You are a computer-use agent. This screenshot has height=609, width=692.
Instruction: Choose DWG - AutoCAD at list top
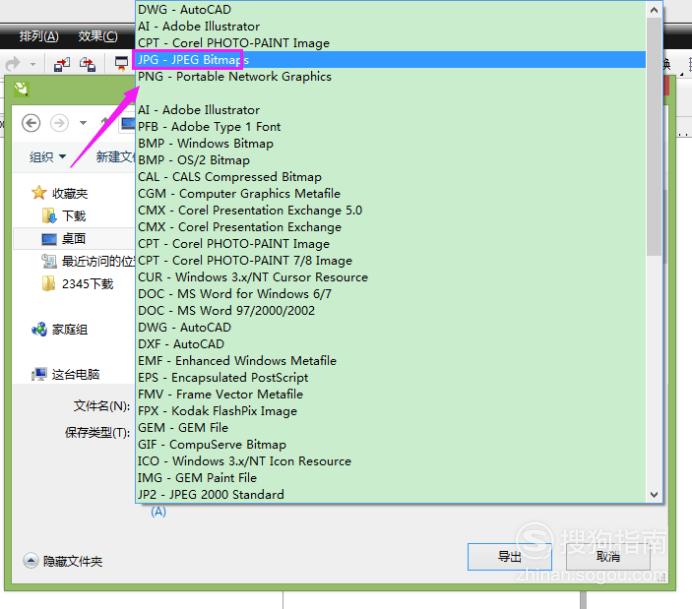391,10
